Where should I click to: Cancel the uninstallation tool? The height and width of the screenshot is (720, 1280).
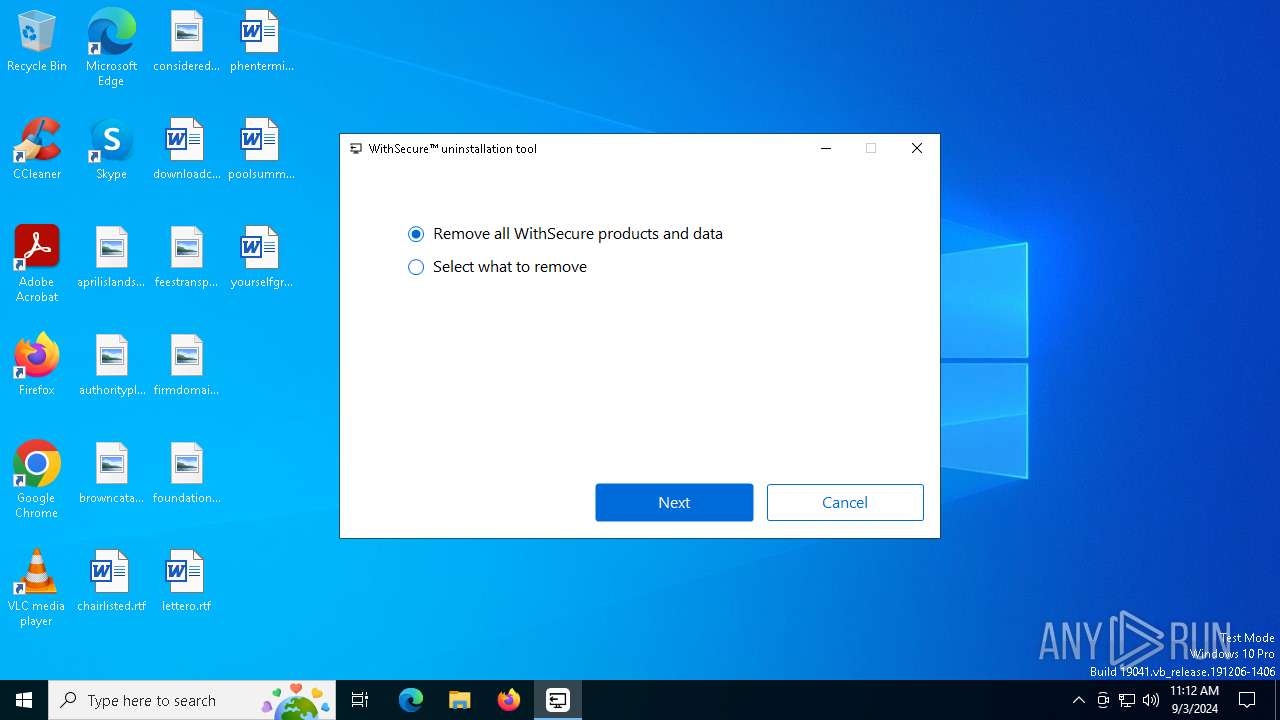[845, 502]
